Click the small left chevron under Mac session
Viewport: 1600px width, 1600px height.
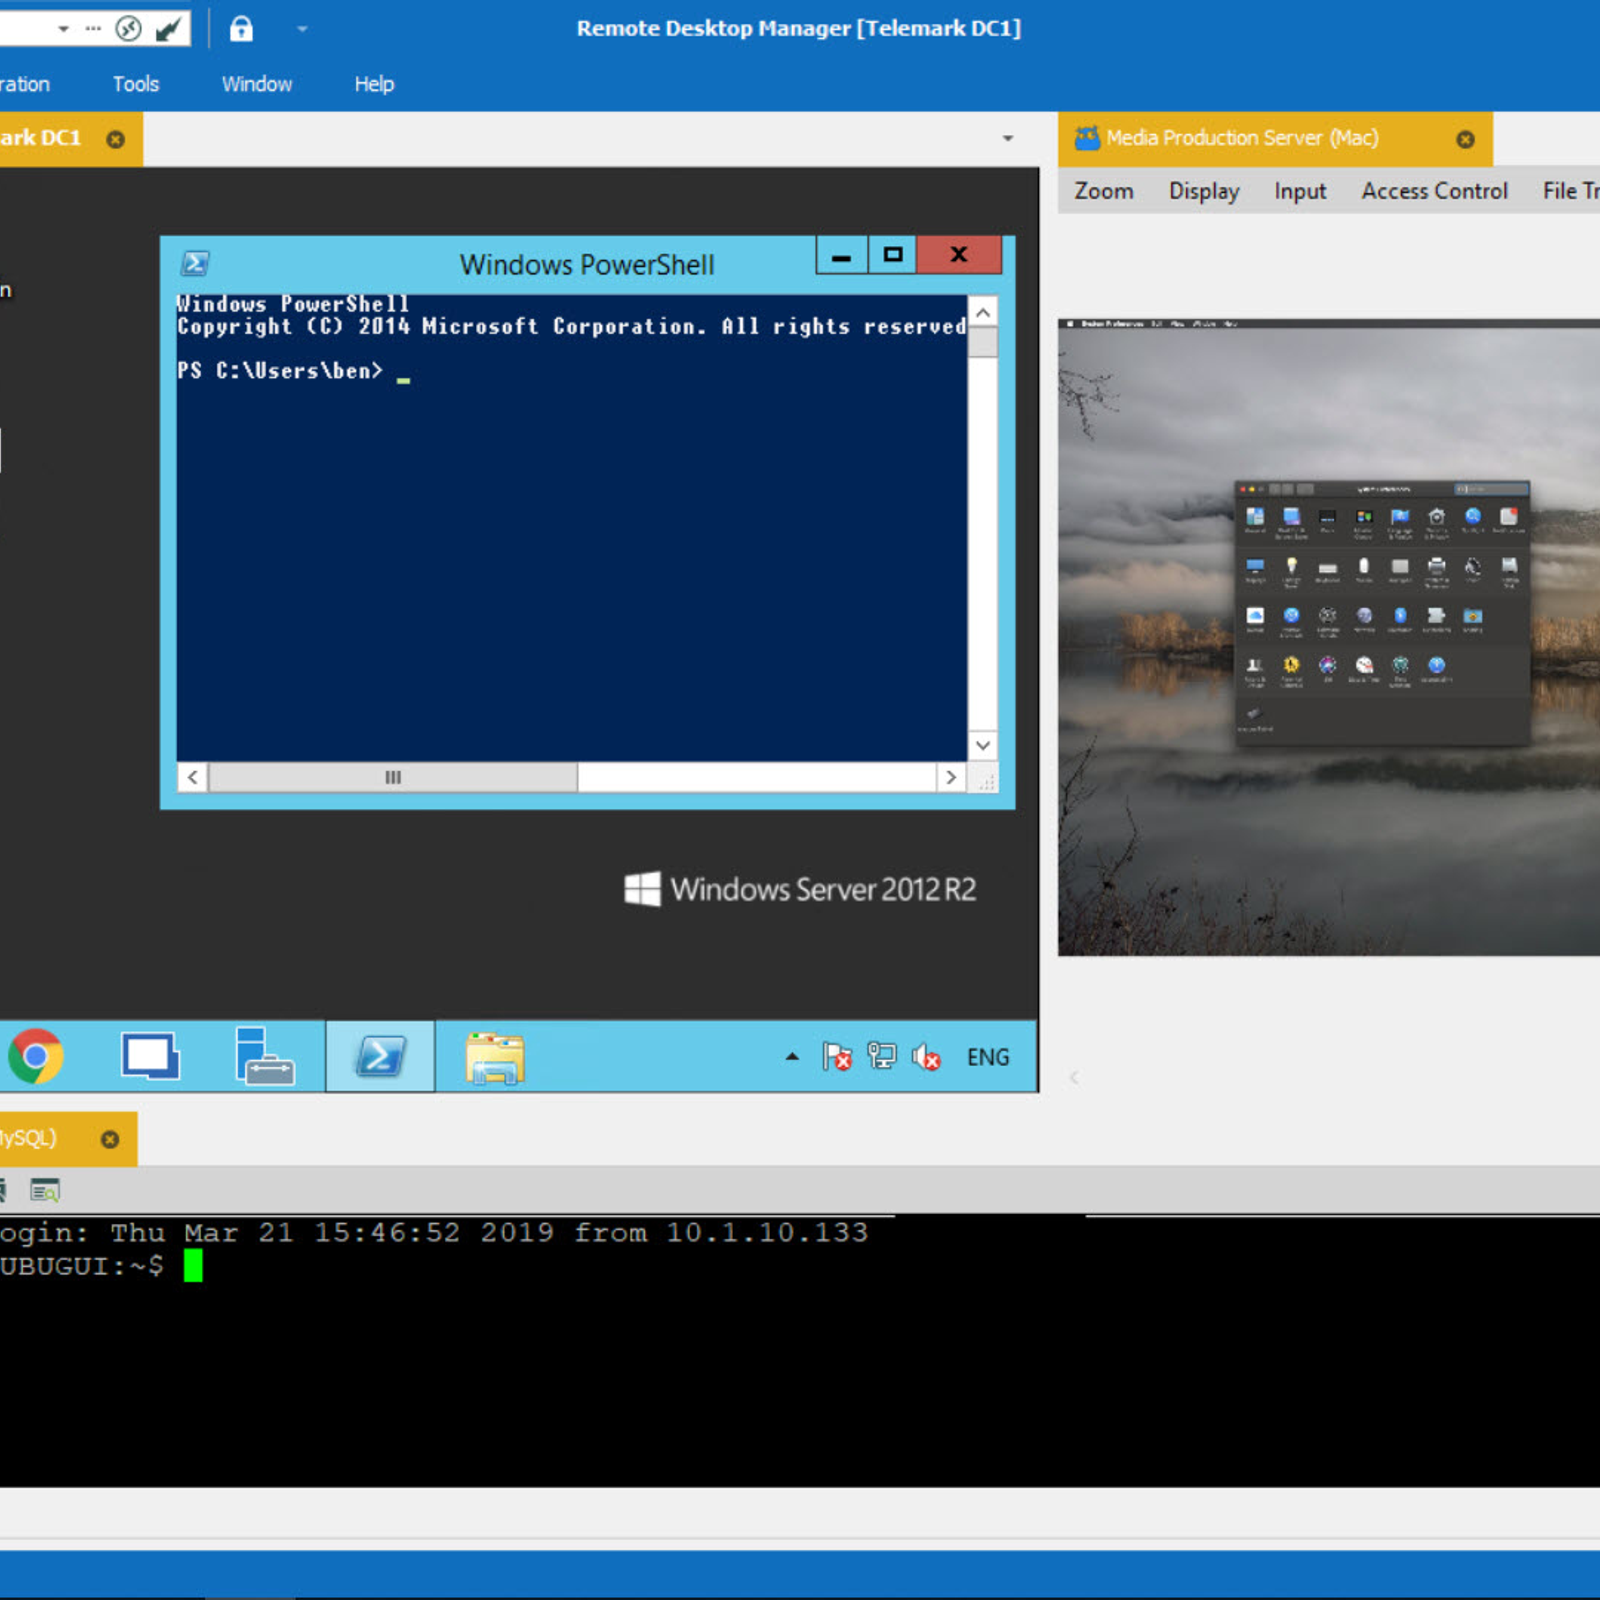coord(1074,1078)
